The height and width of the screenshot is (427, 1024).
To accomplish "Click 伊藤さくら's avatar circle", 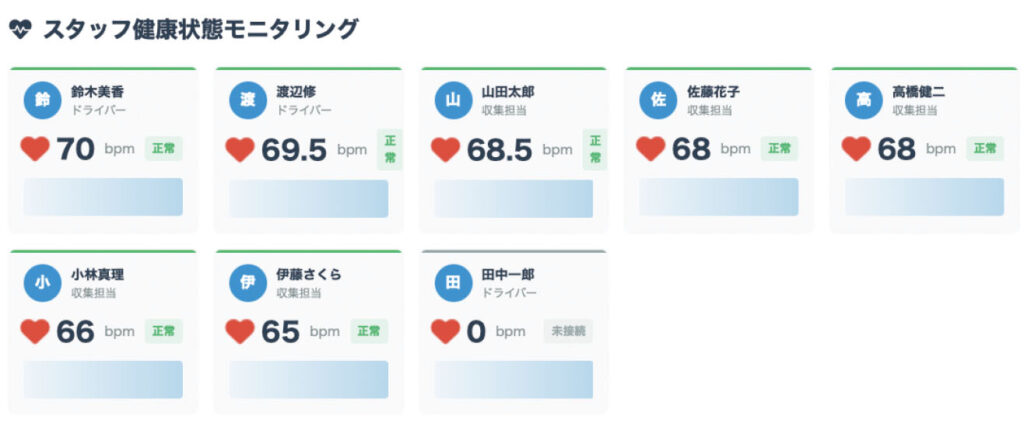I will pos(248,283).
